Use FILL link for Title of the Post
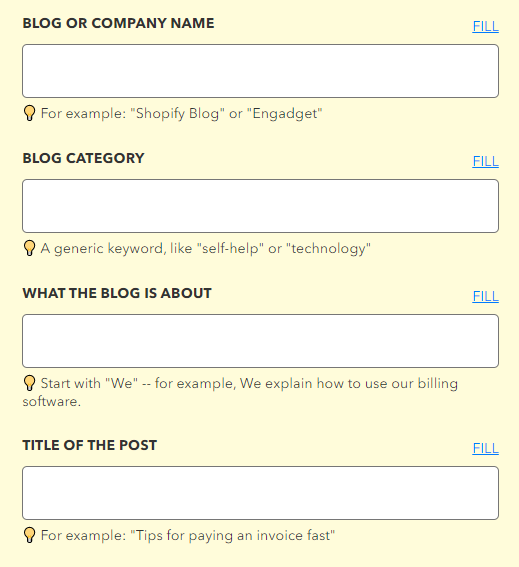Screen dimensions: 519x567 [485, 448]
